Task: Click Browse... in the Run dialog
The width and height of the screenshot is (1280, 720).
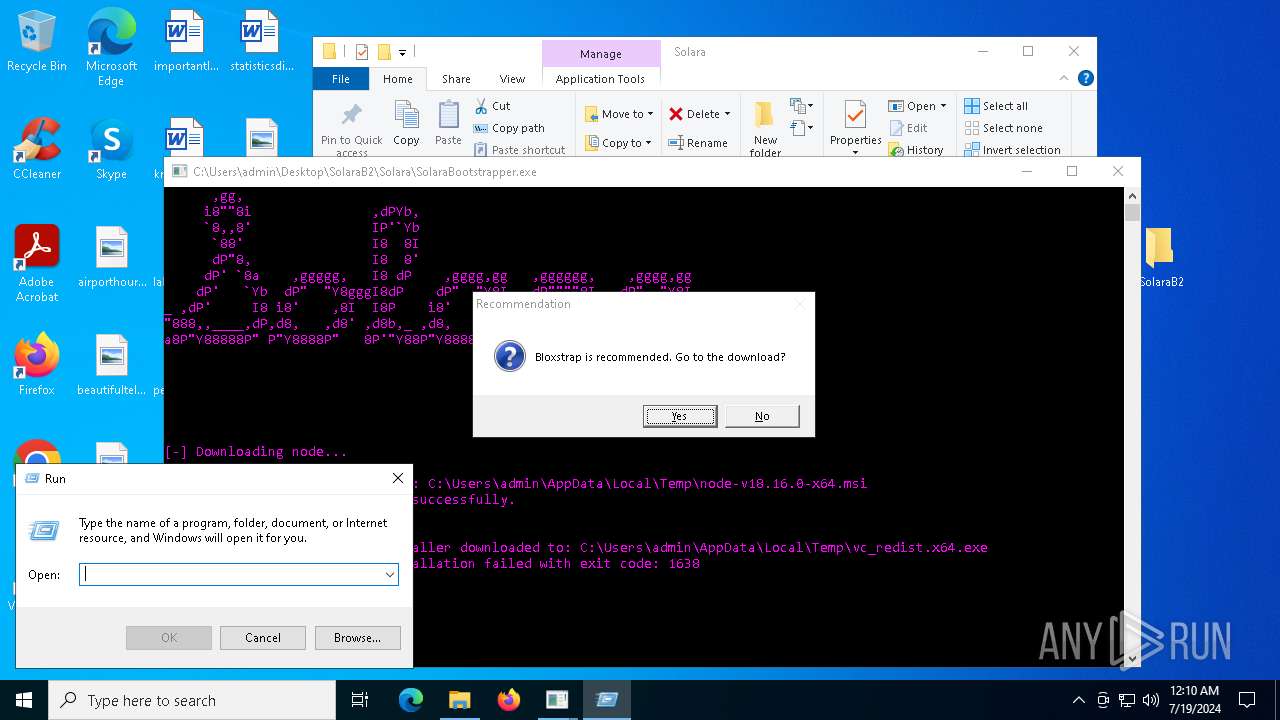Action: coord(357,637)
